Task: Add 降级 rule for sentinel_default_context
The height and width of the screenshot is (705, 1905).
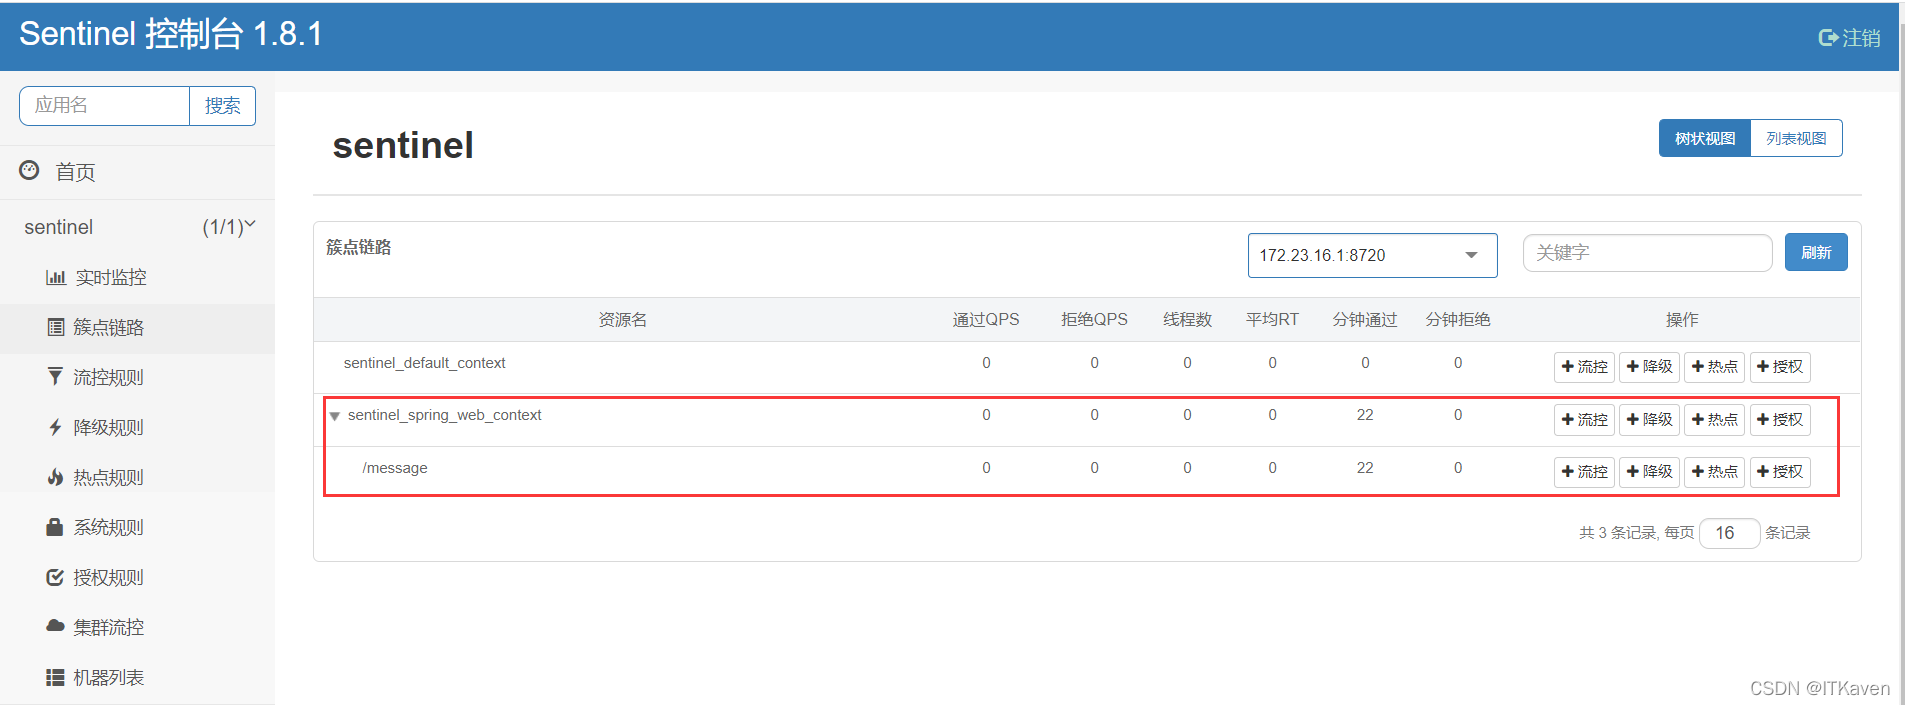Action: pyautogui.click(x=1649, y=367)
